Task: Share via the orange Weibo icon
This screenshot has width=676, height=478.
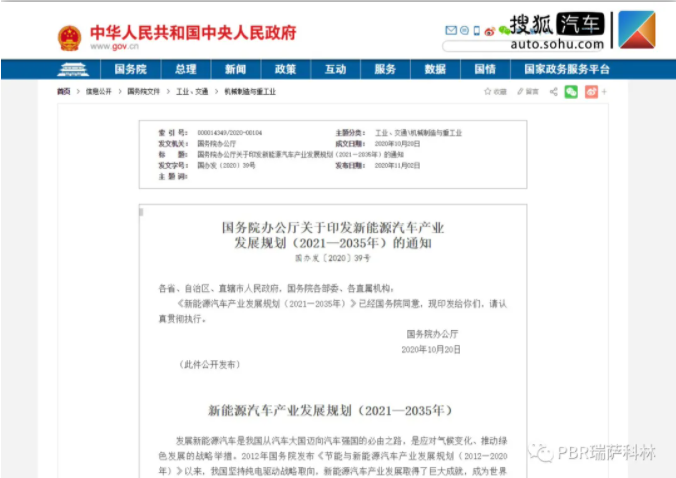Action: tap(591, 91)
